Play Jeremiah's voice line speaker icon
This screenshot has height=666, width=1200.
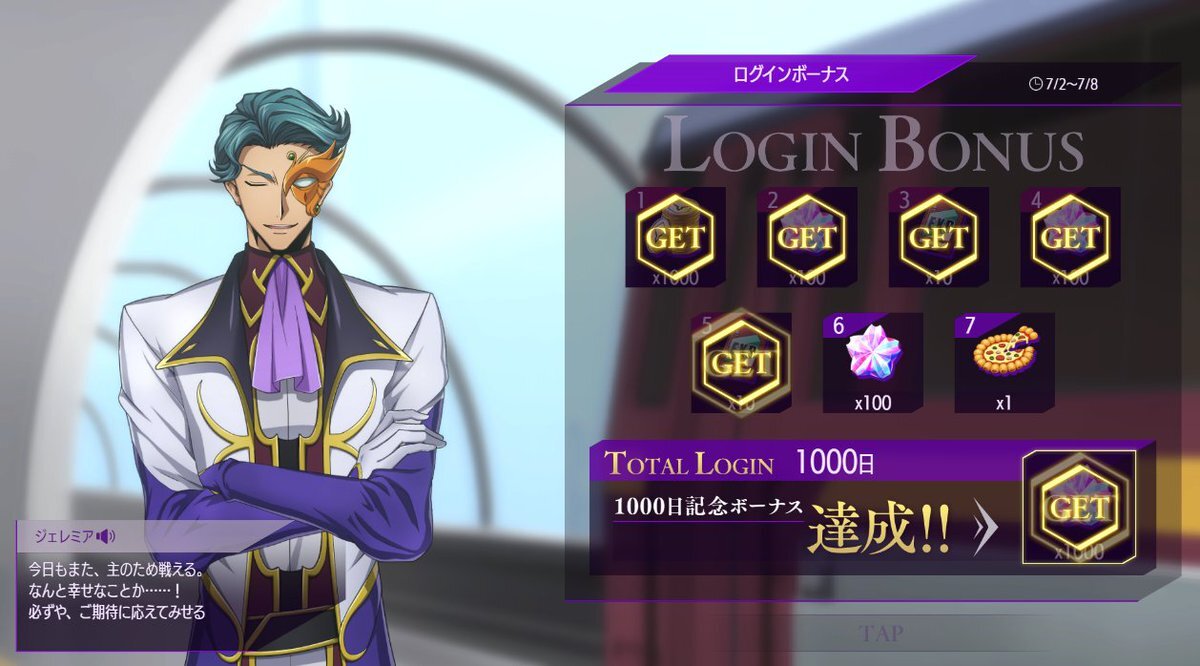107,536
